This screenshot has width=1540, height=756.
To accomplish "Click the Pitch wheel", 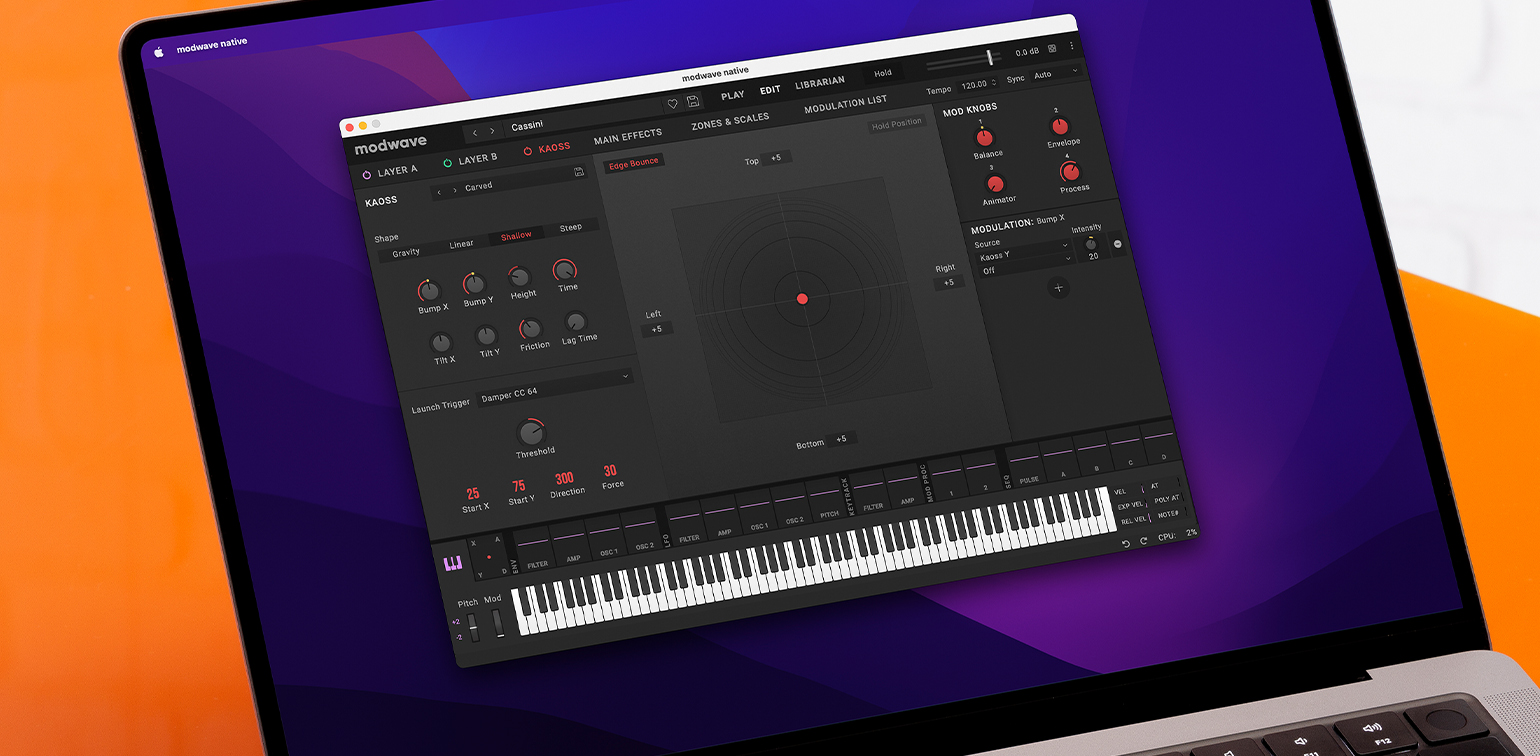I will (473, 627).
